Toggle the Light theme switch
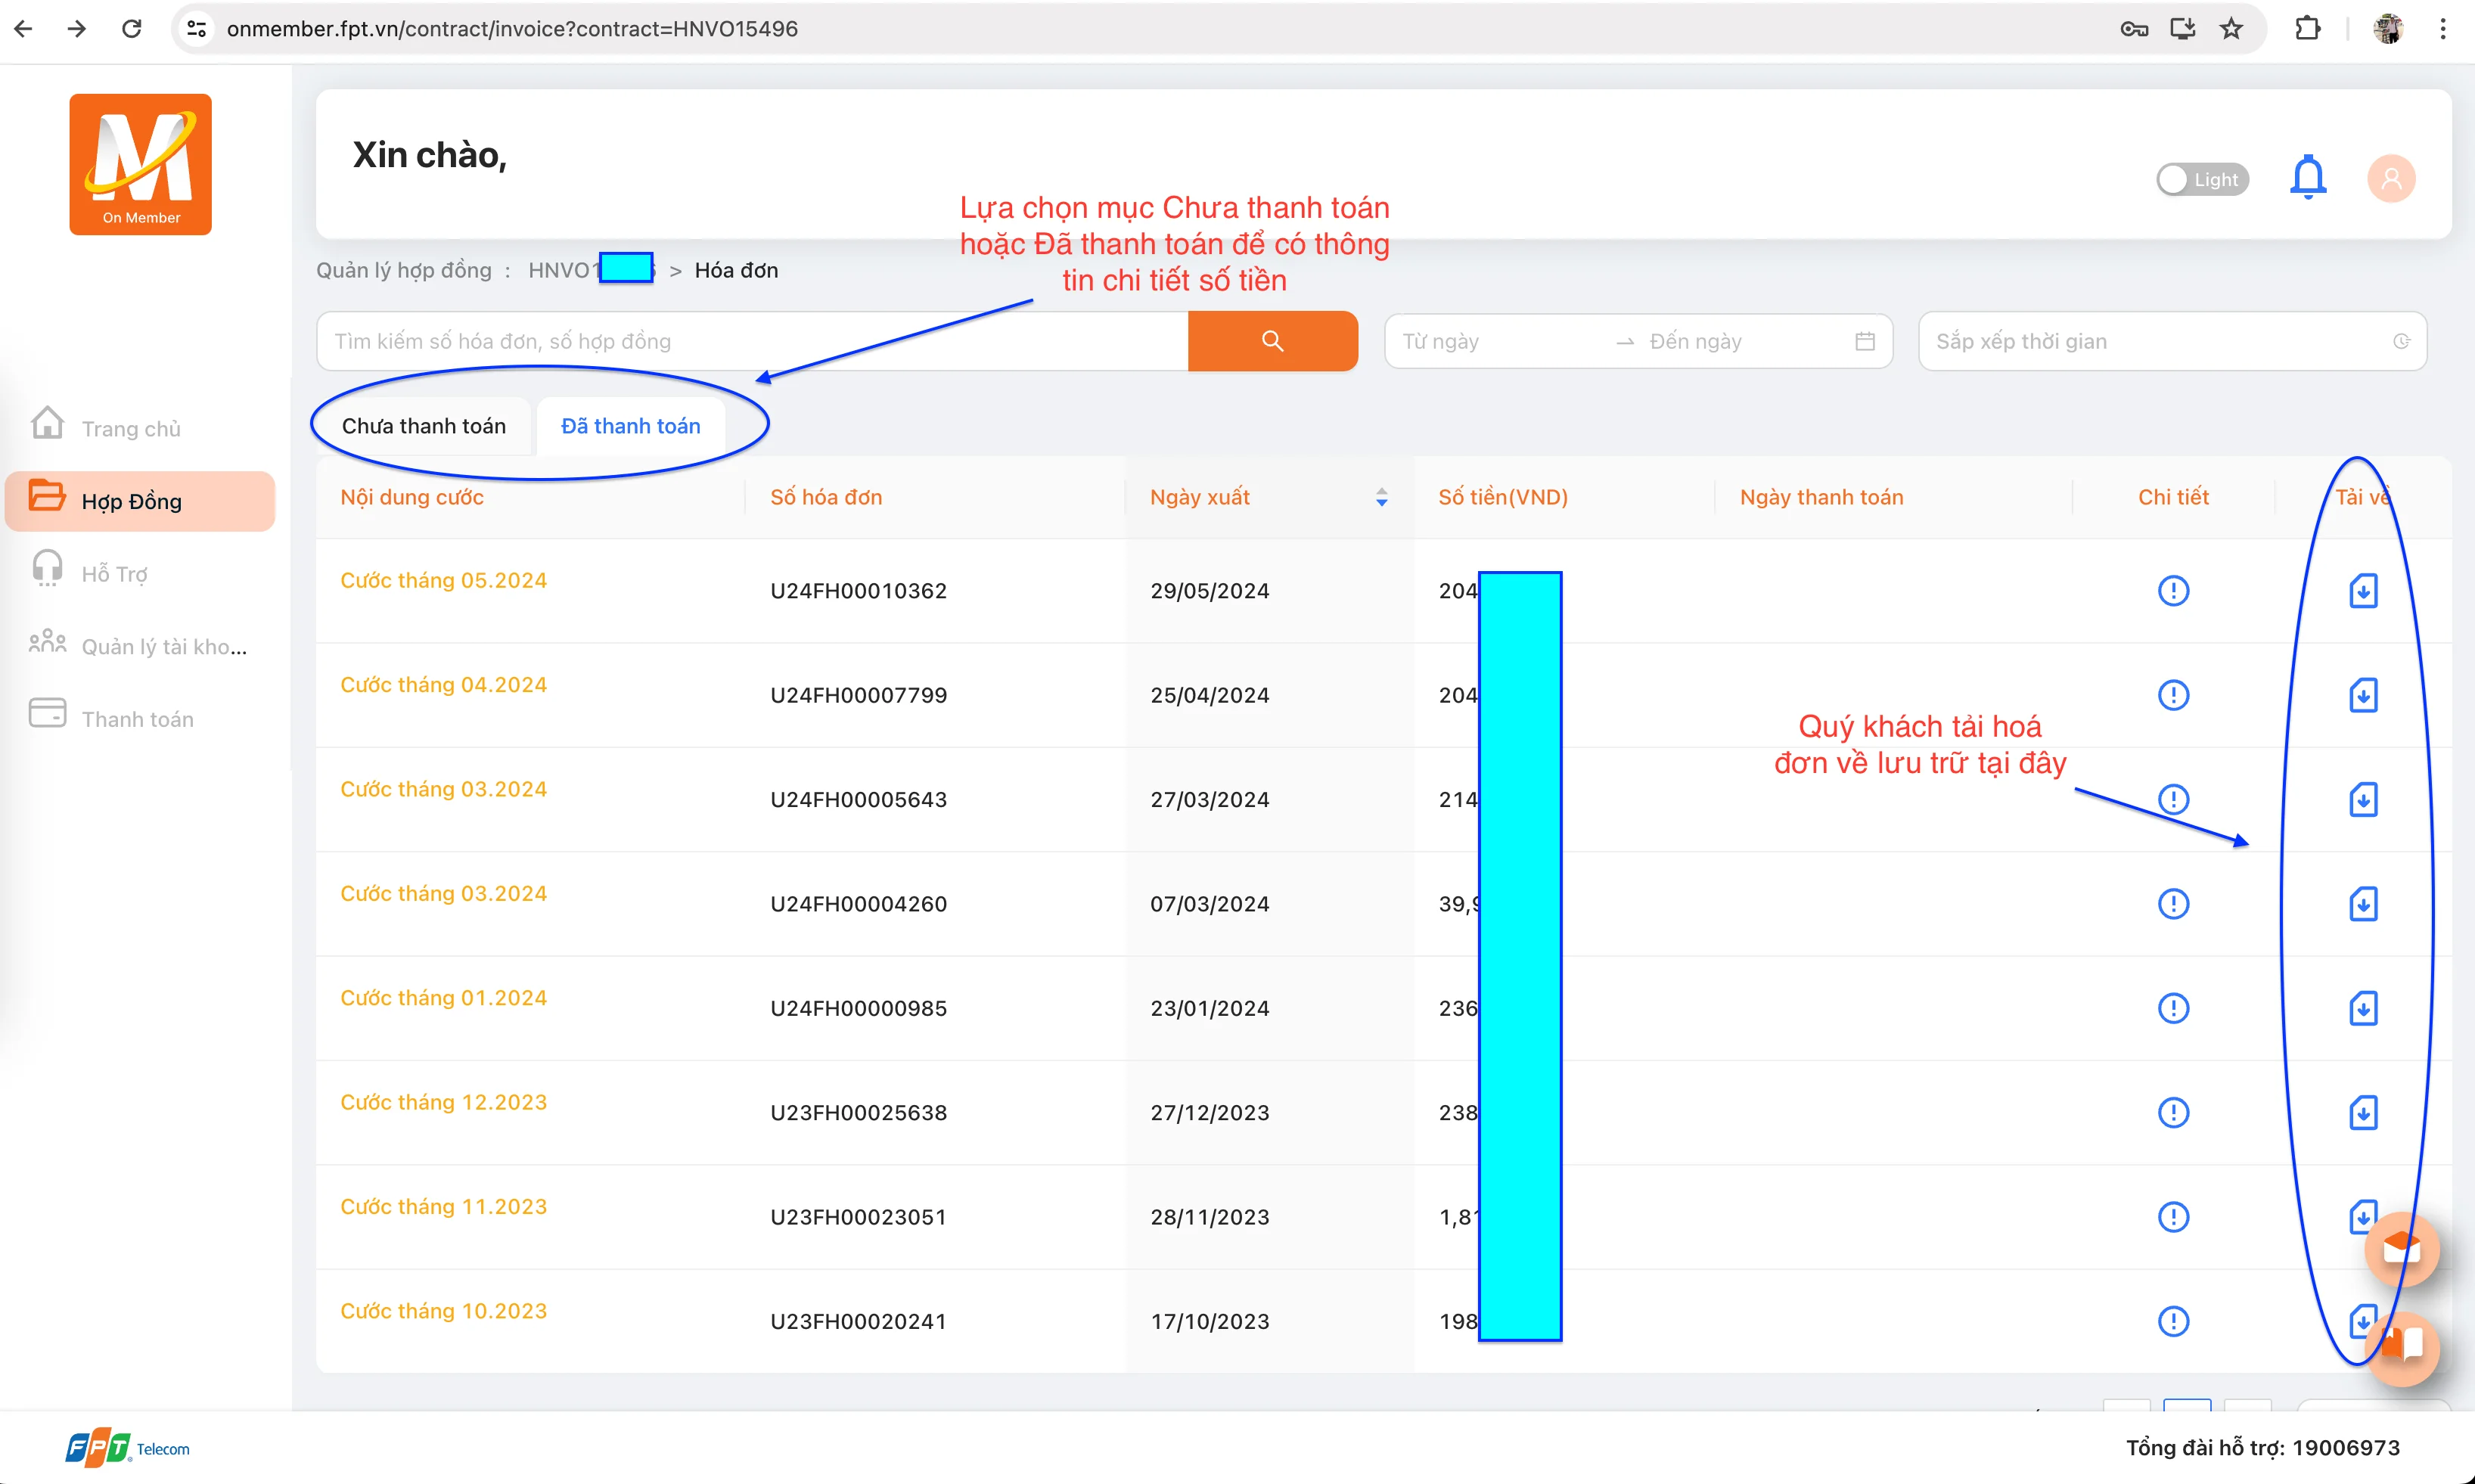 pos(2201,180)
